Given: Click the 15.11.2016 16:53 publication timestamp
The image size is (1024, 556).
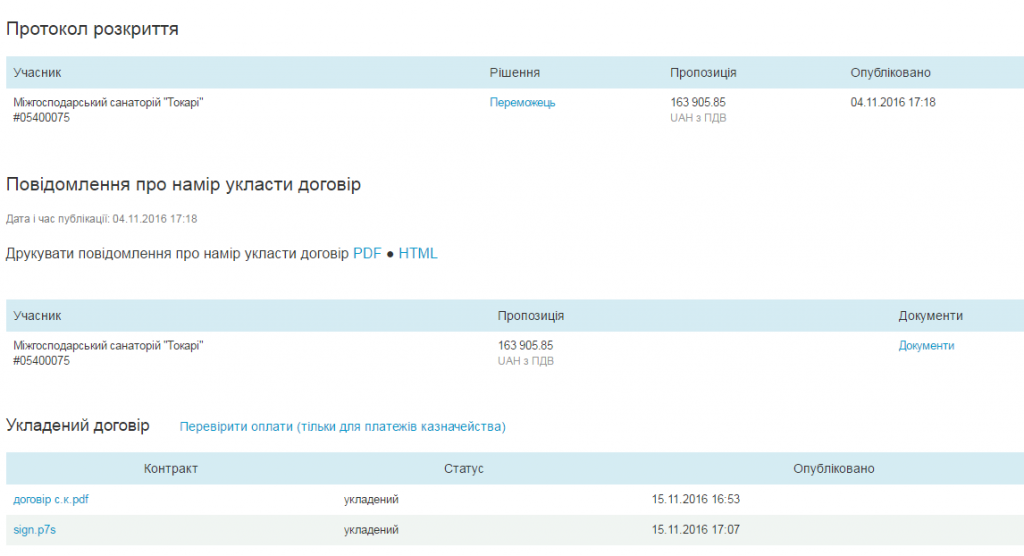Looking at the screenshot, I should 695,500.
